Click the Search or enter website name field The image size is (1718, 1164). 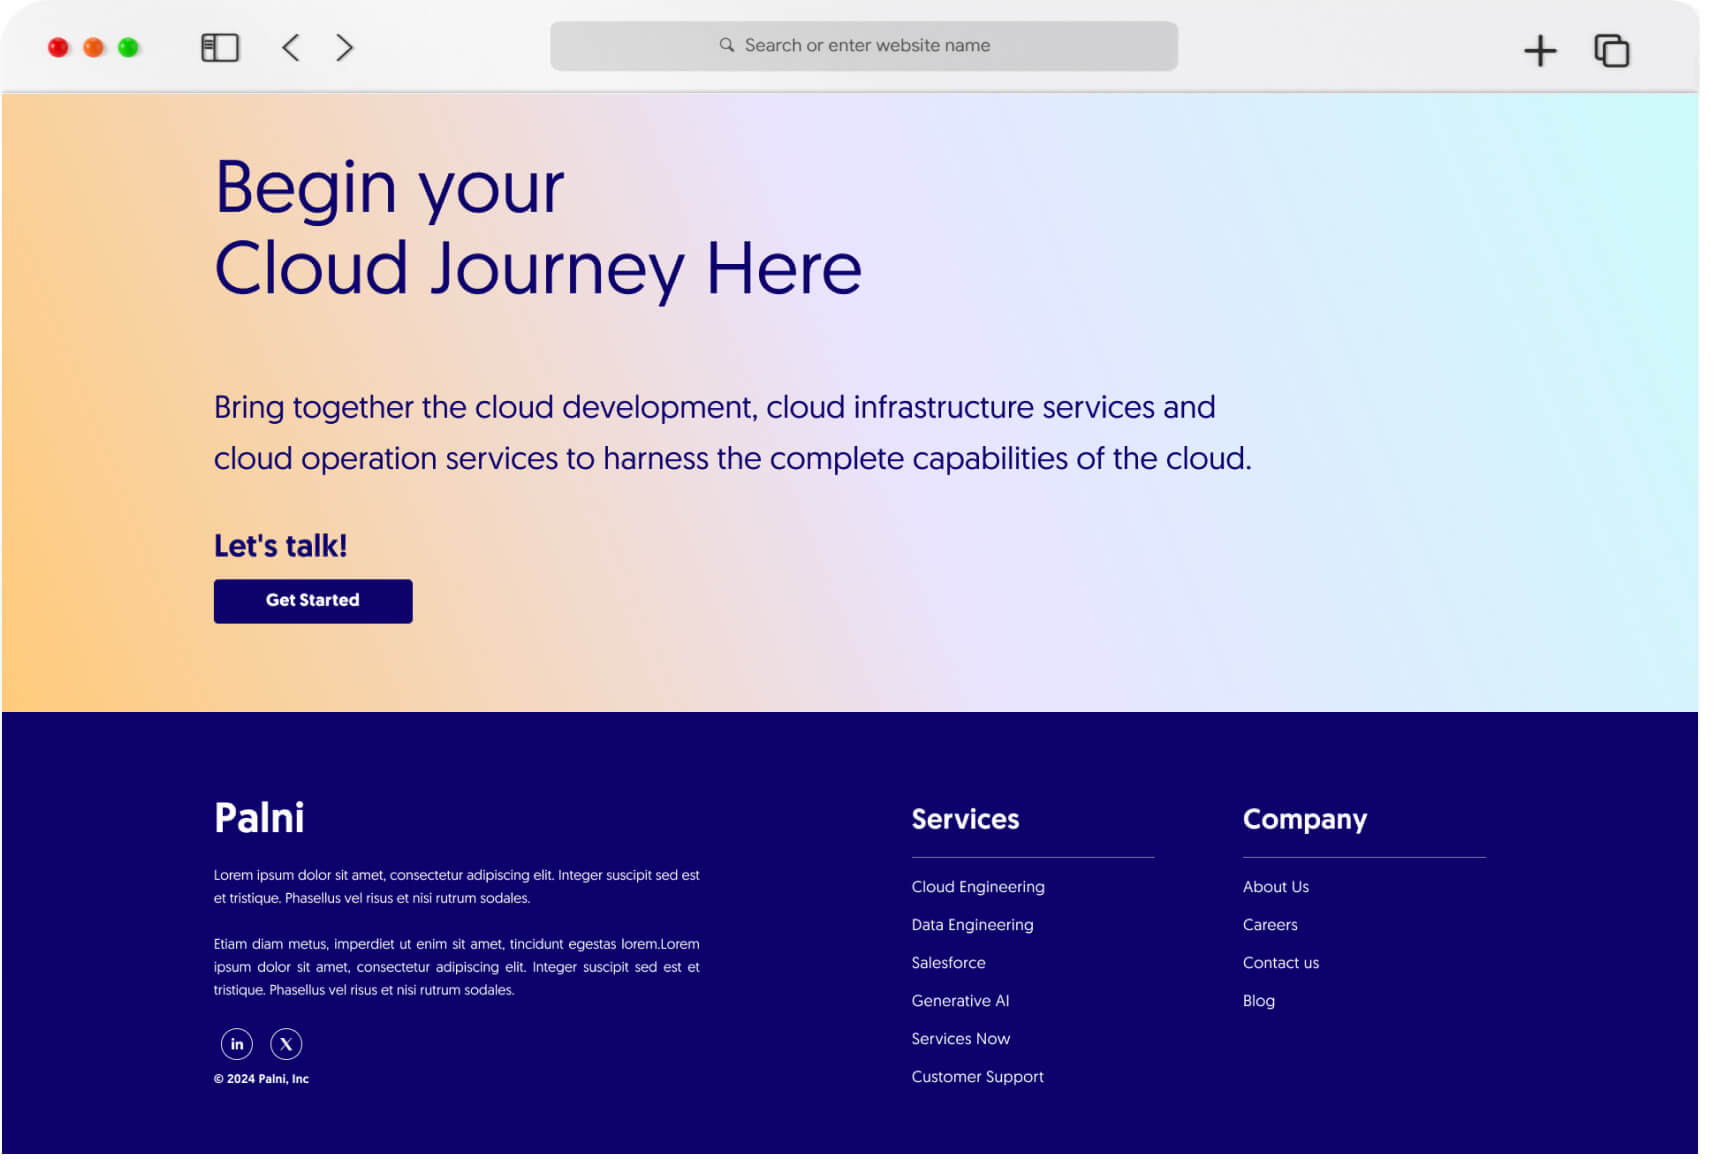(866, 45)
